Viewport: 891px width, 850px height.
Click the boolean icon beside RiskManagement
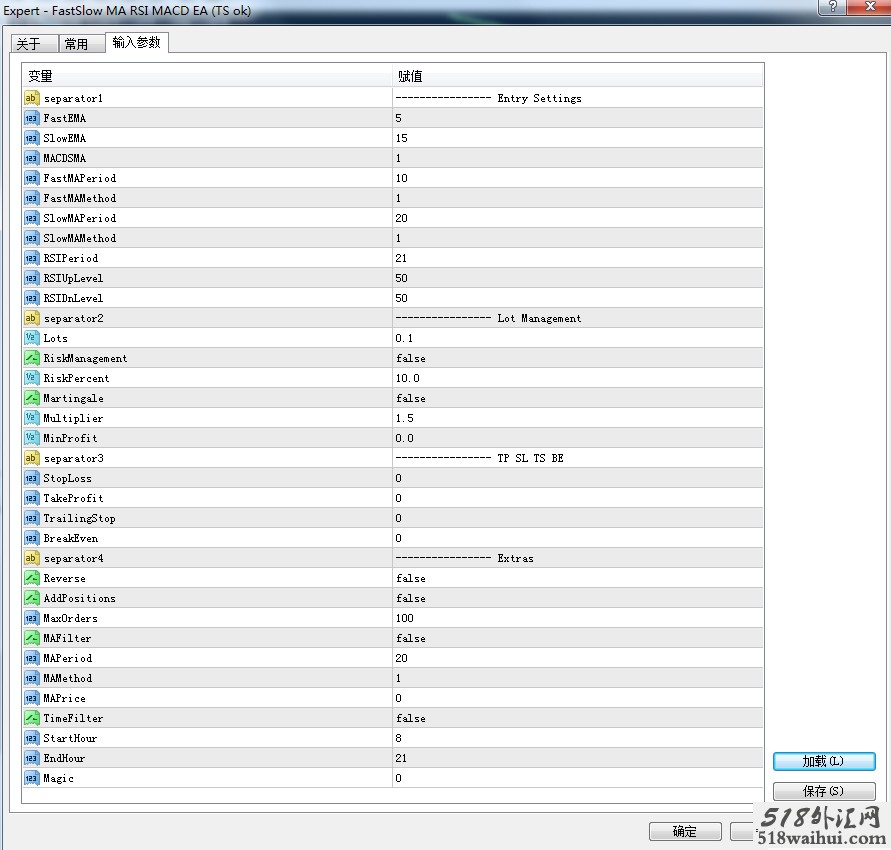tap(32, 358)
